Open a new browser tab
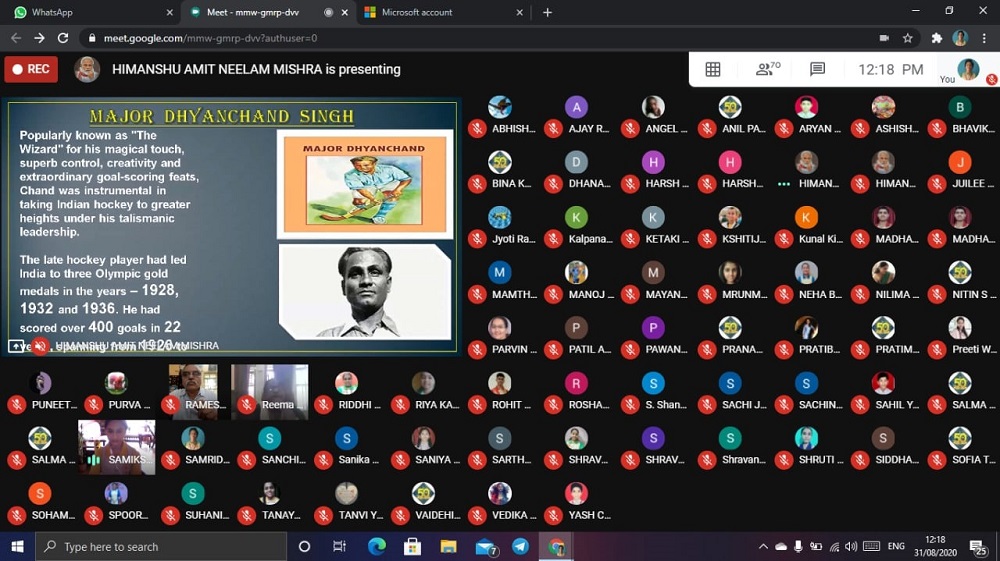This screenshot has width=1000, height=561. pyautogui.click(x=547, y=12)
